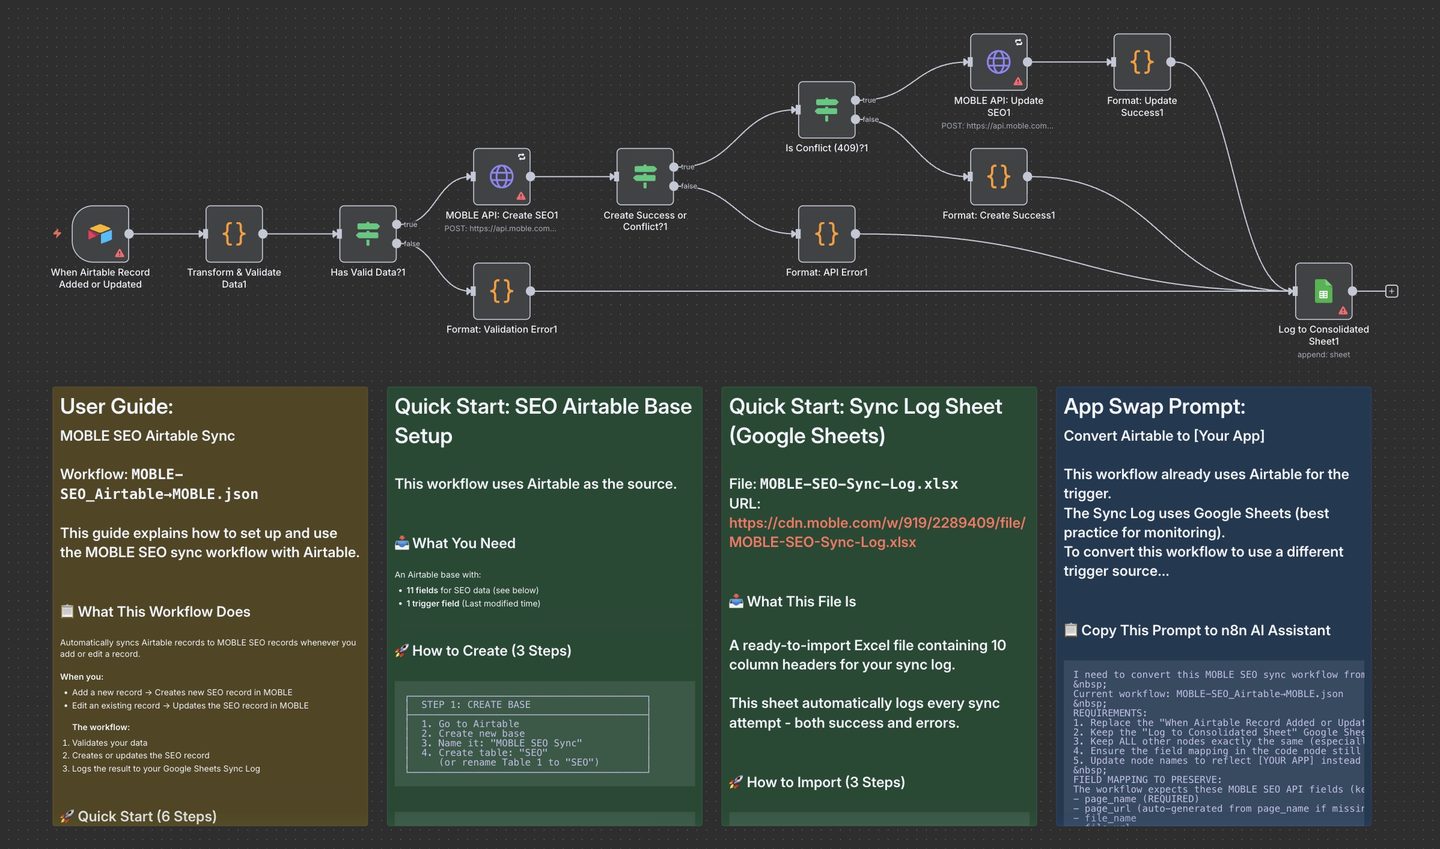Click the false output of Is Conflict (409)?1

click(855, 120)
